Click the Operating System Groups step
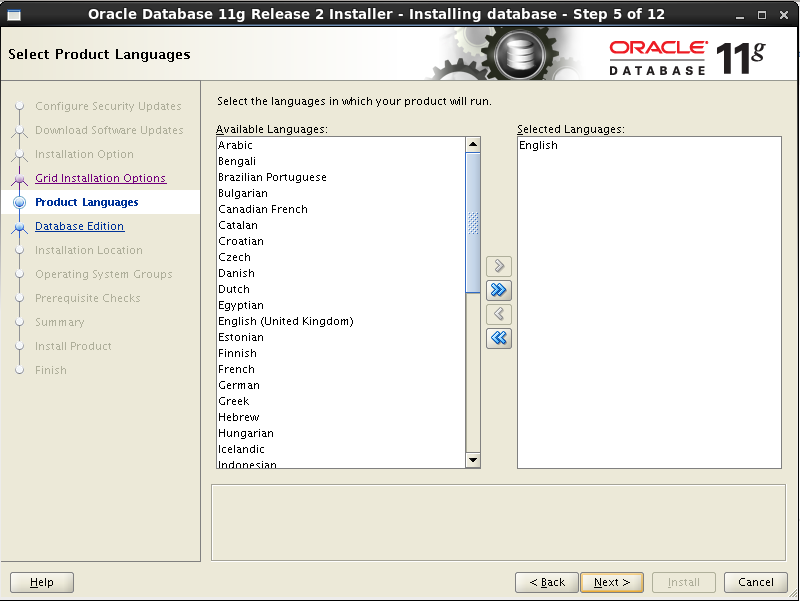This screenshot has width=800, height=601. click(104, 274)
